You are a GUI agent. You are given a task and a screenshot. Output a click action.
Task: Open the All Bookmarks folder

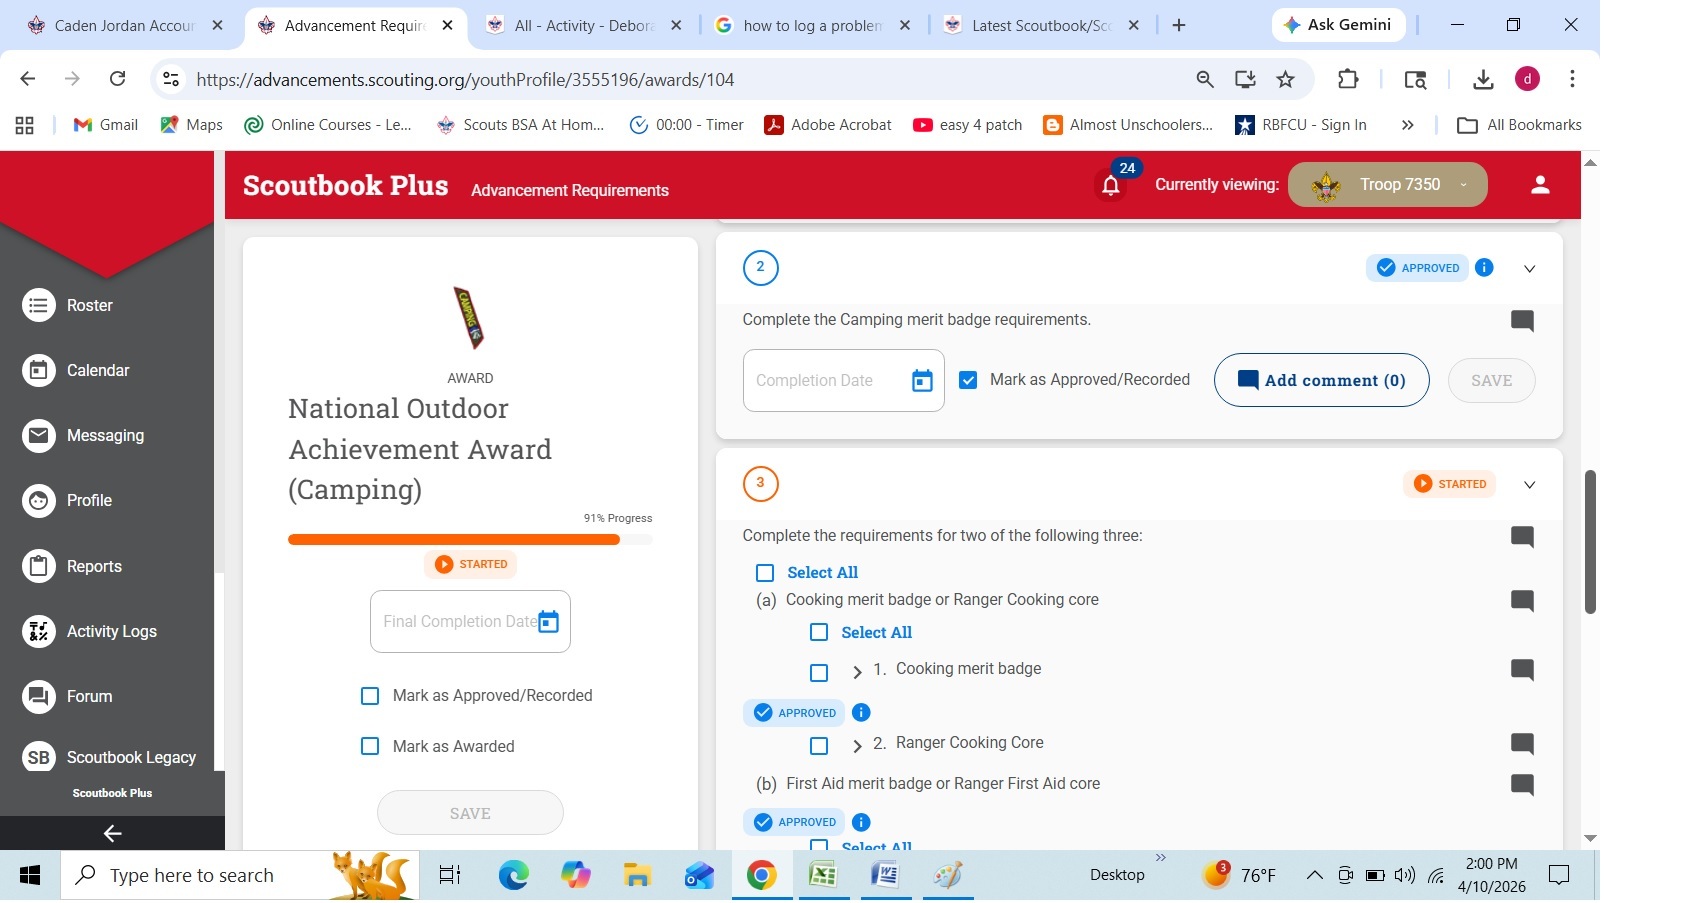click(x=1519, y=125)
